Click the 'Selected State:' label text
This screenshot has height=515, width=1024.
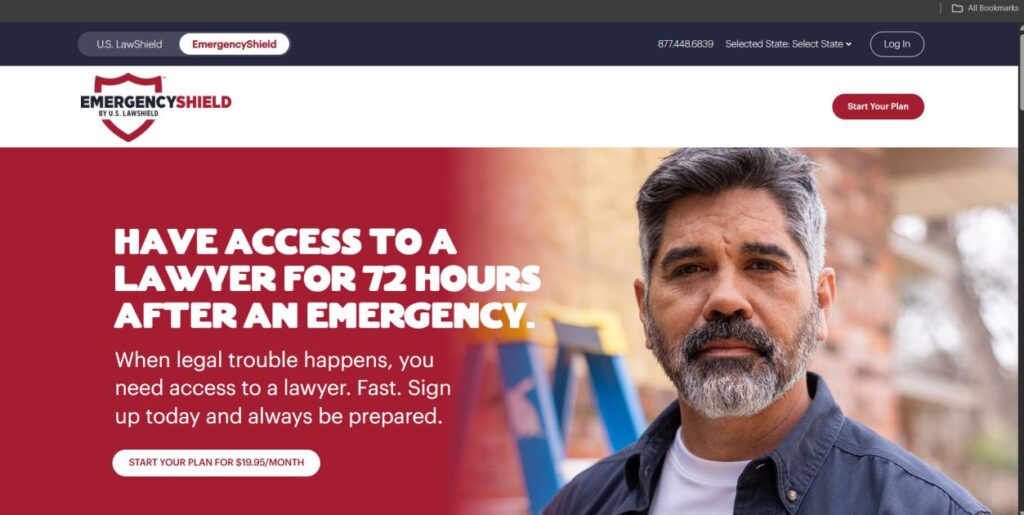click(x=757, y=44)
